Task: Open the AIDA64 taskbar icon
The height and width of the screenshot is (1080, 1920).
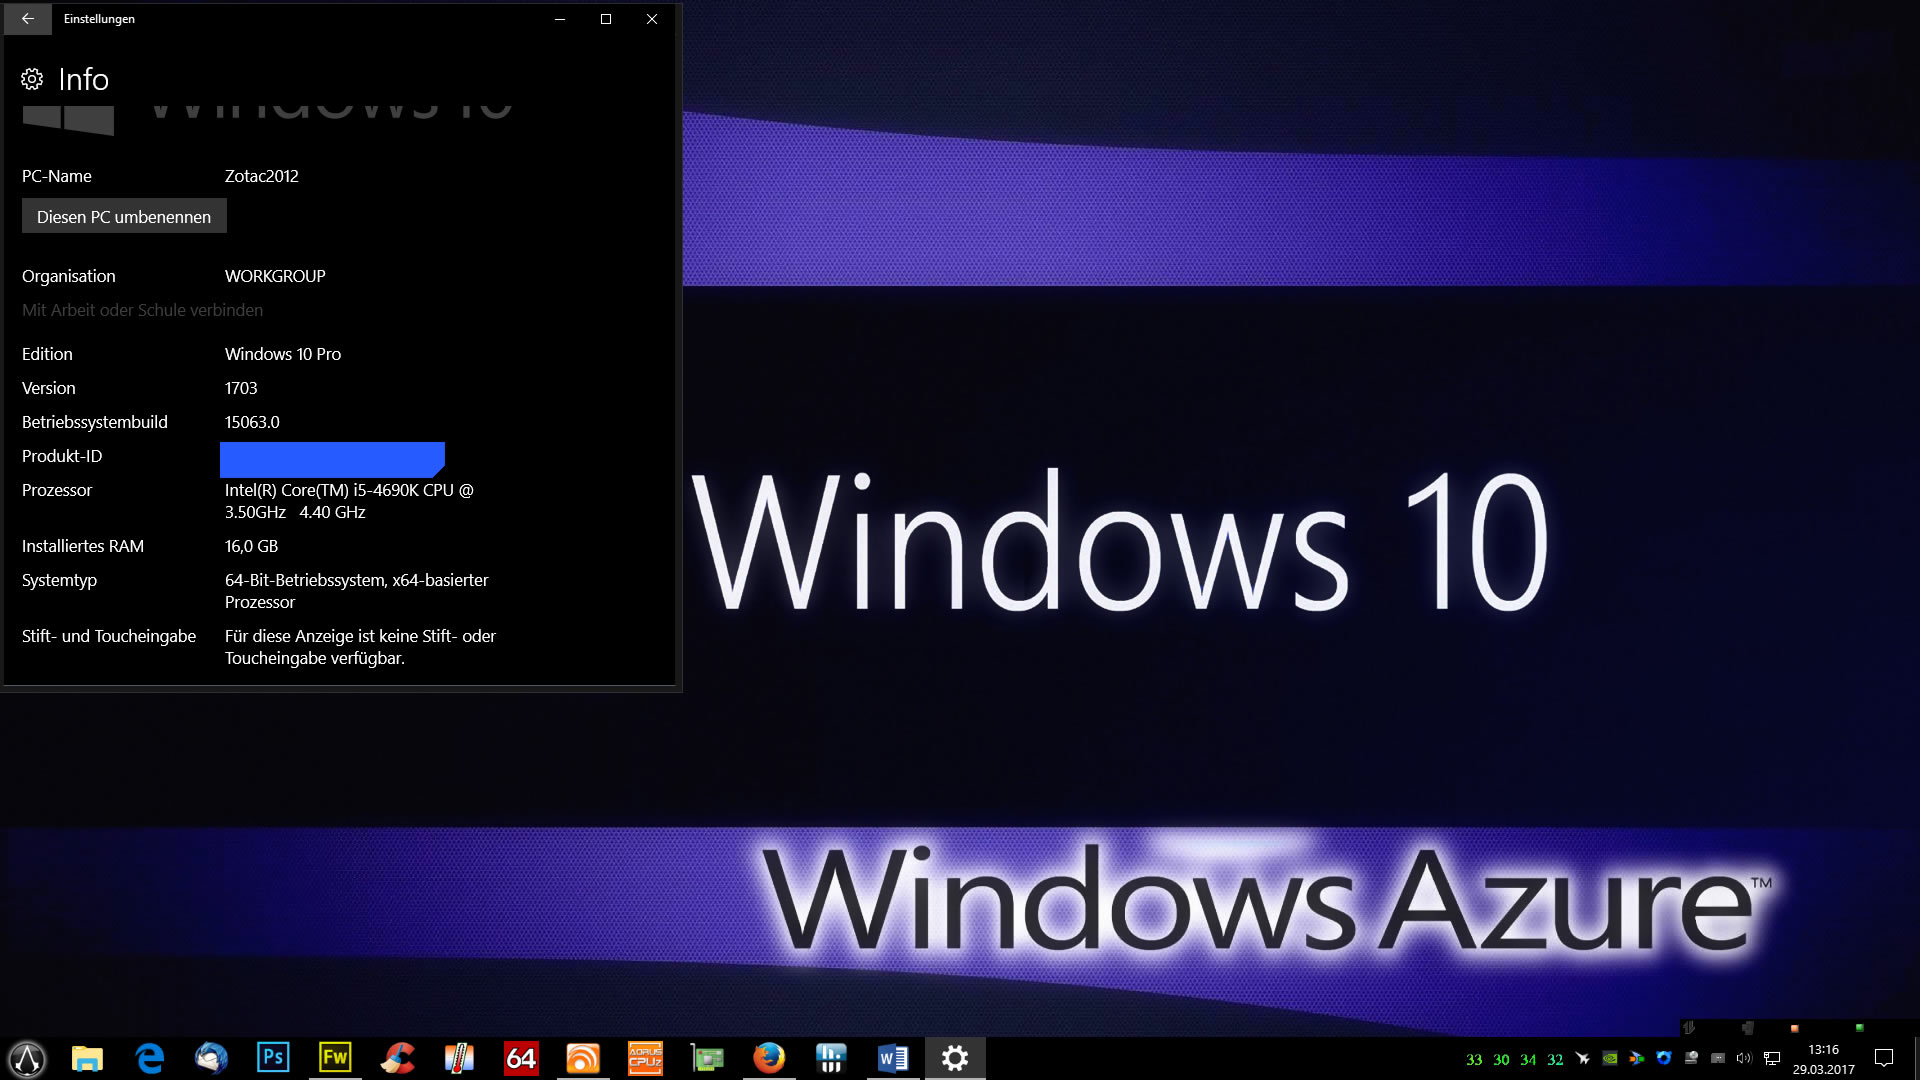Action: 521,1058
